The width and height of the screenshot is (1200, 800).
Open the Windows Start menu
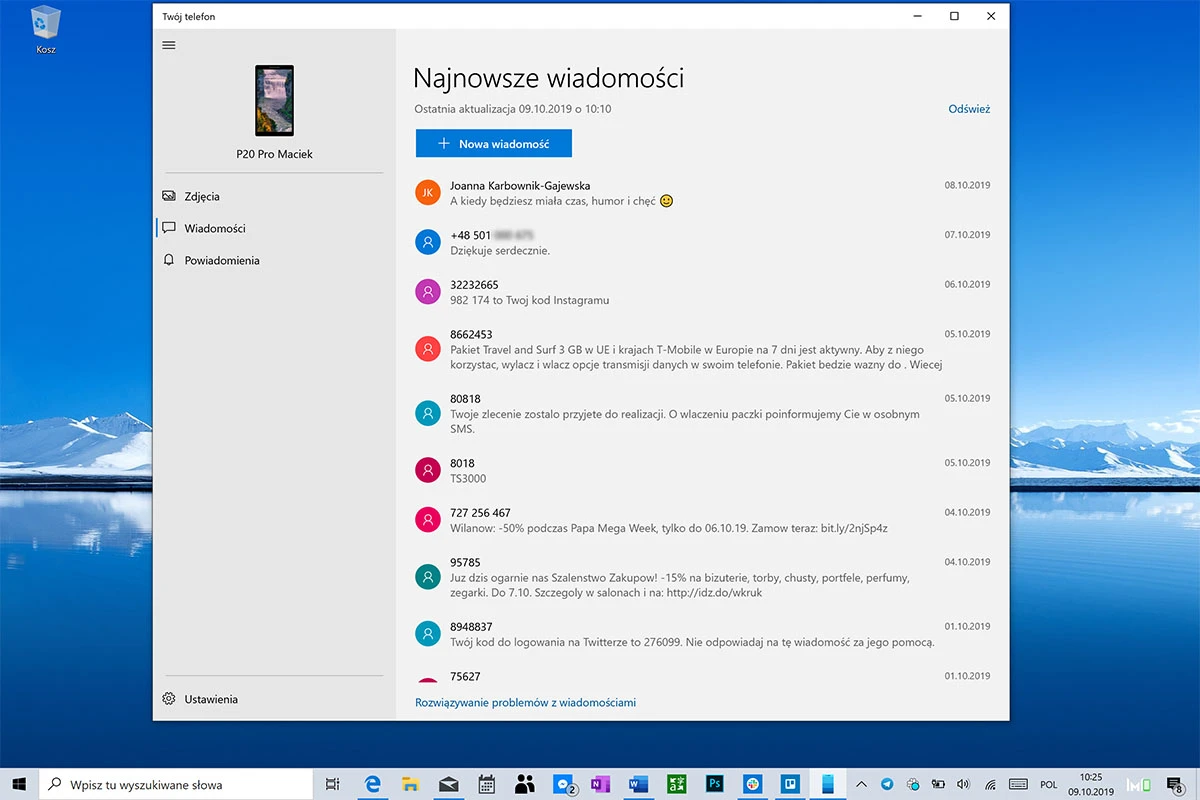point(19,785)
